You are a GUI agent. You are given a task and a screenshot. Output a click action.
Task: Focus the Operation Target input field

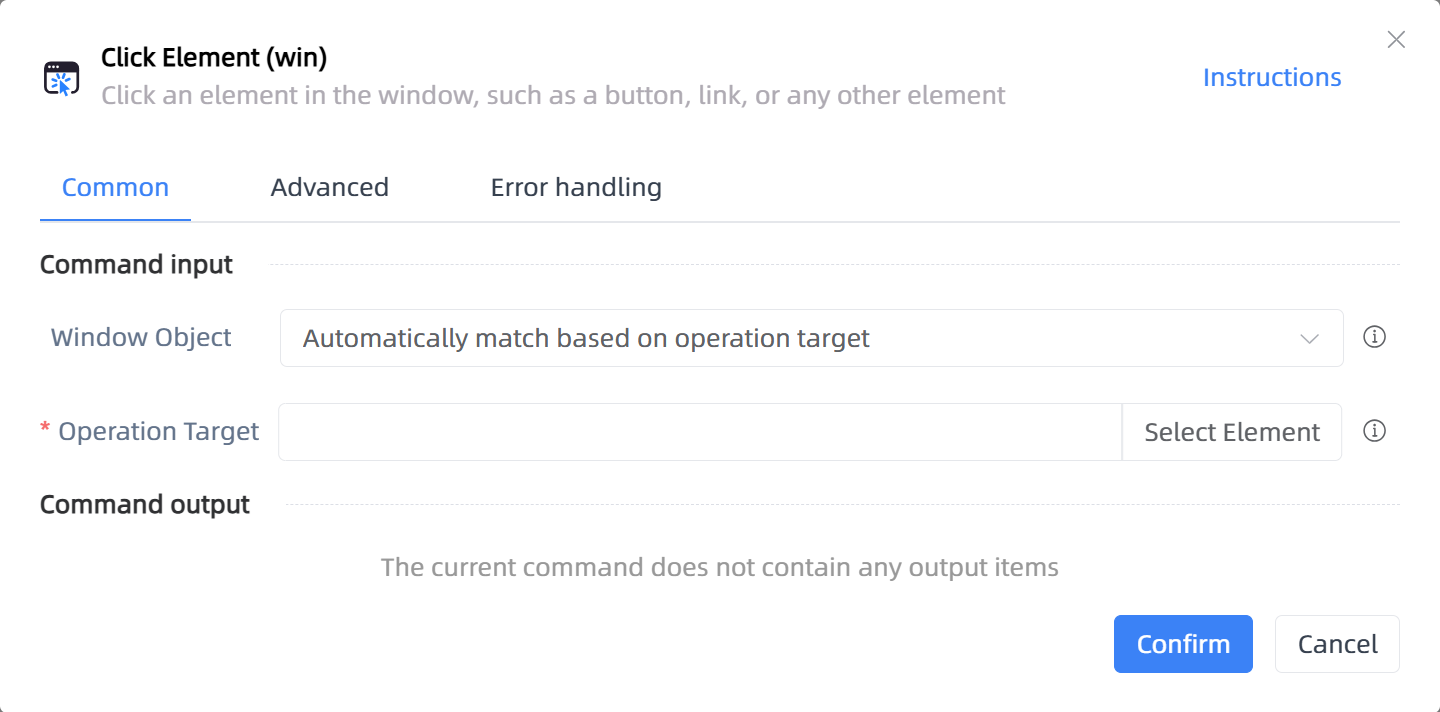tap(700, 432)
